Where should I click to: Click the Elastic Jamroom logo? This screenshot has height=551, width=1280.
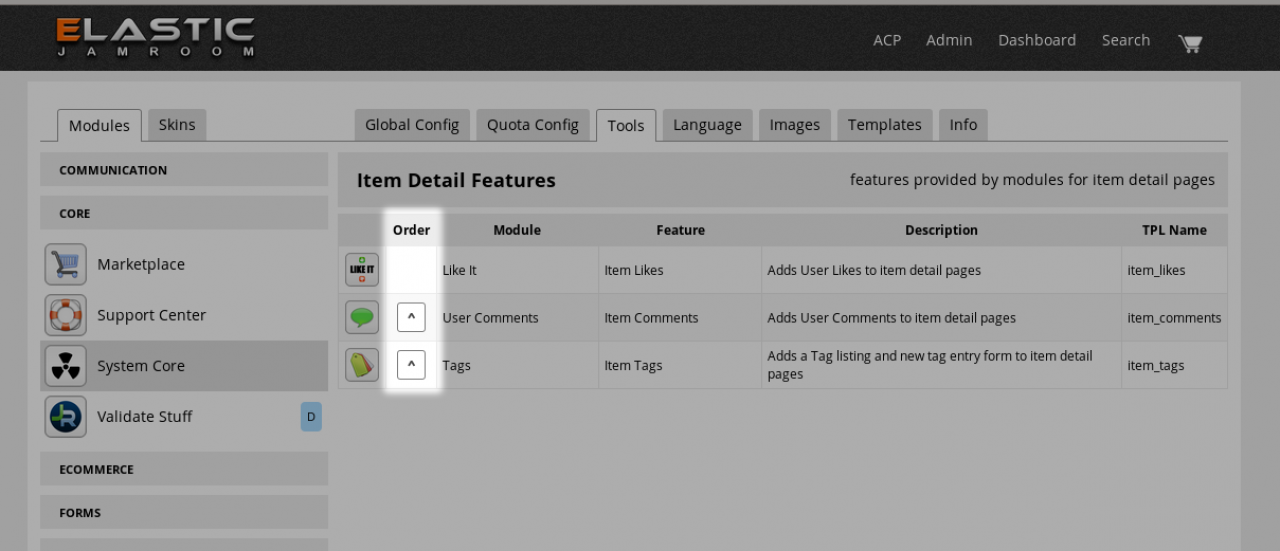tap(155, 37)
